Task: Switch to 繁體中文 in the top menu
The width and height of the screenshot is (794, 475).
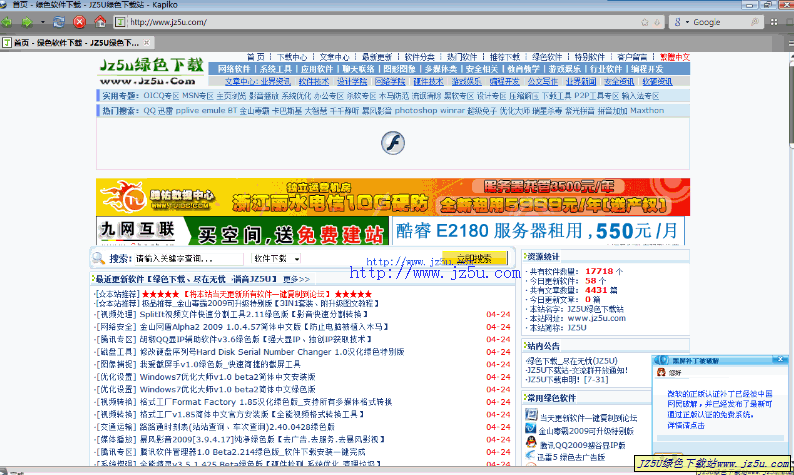Action: tap(674, 57)
